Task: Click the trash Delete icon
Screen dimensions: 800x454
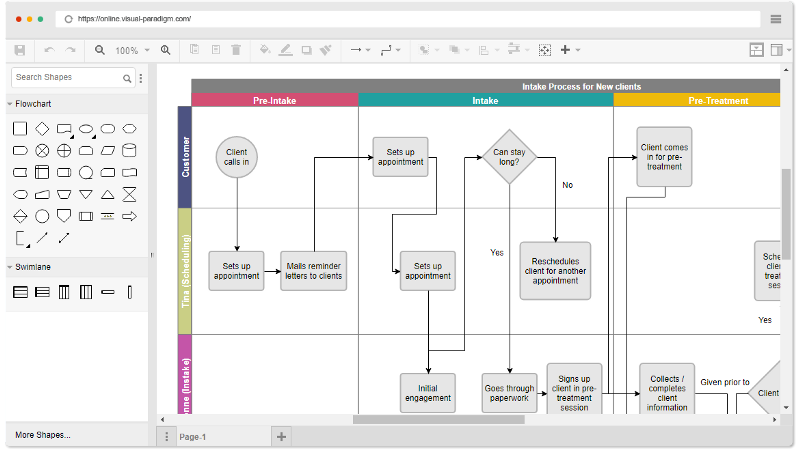Action: click(x=236, y=50)
